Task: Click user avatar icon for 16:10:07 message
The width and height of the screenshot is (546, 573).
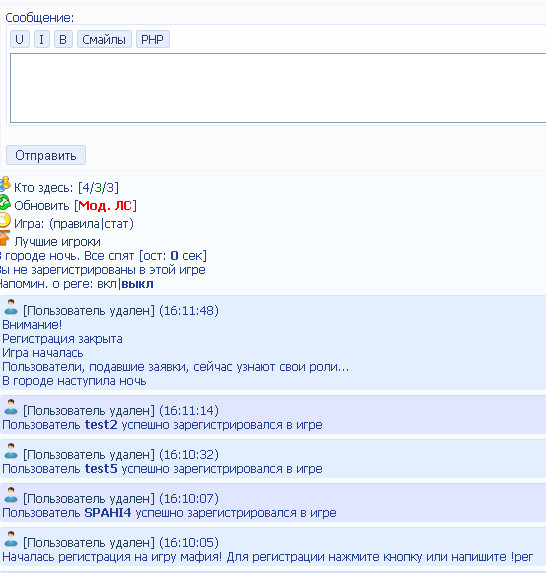Action: click(x=11, y=495)
